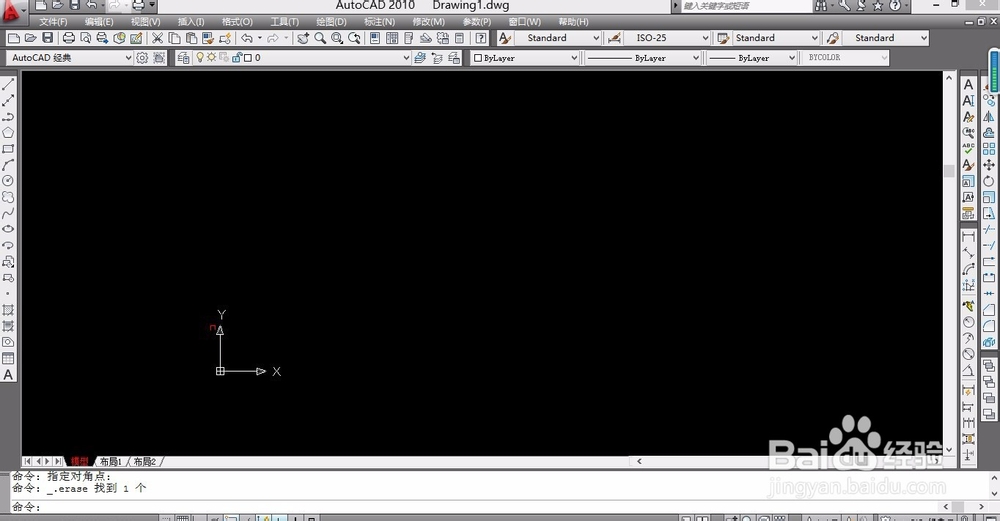
Task: Select the Revision cloud tool
Action: coord(8,197)
